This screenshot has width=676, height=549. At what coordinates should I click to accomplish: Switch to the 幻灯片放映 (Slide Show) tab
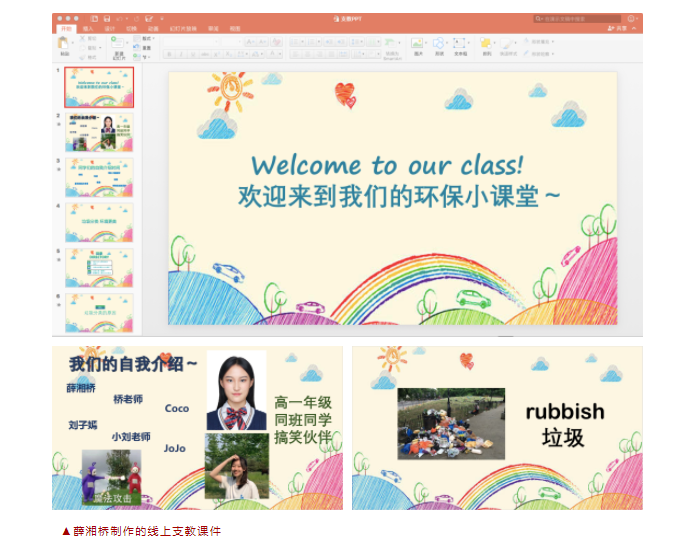tap(183, 29)
